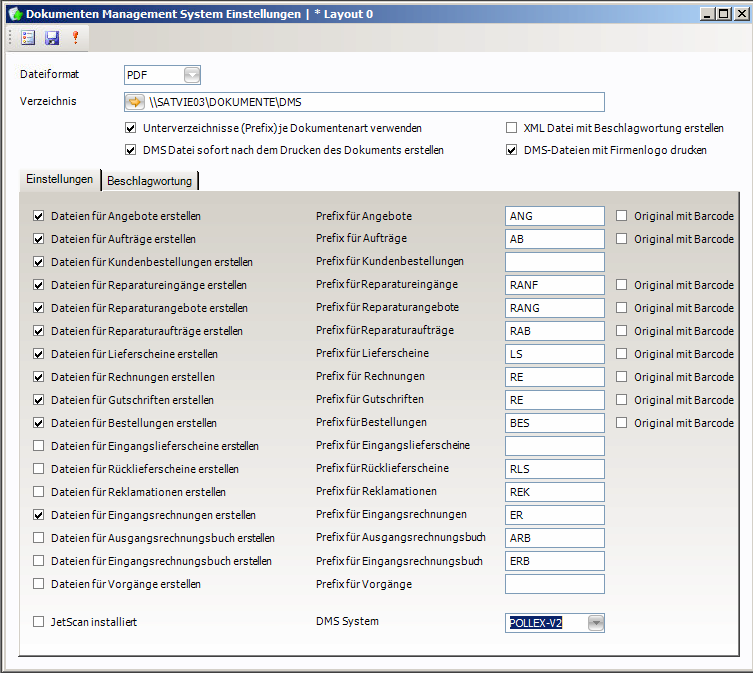Check Original mit Barcode for Lieferscheine

[622, 354]
